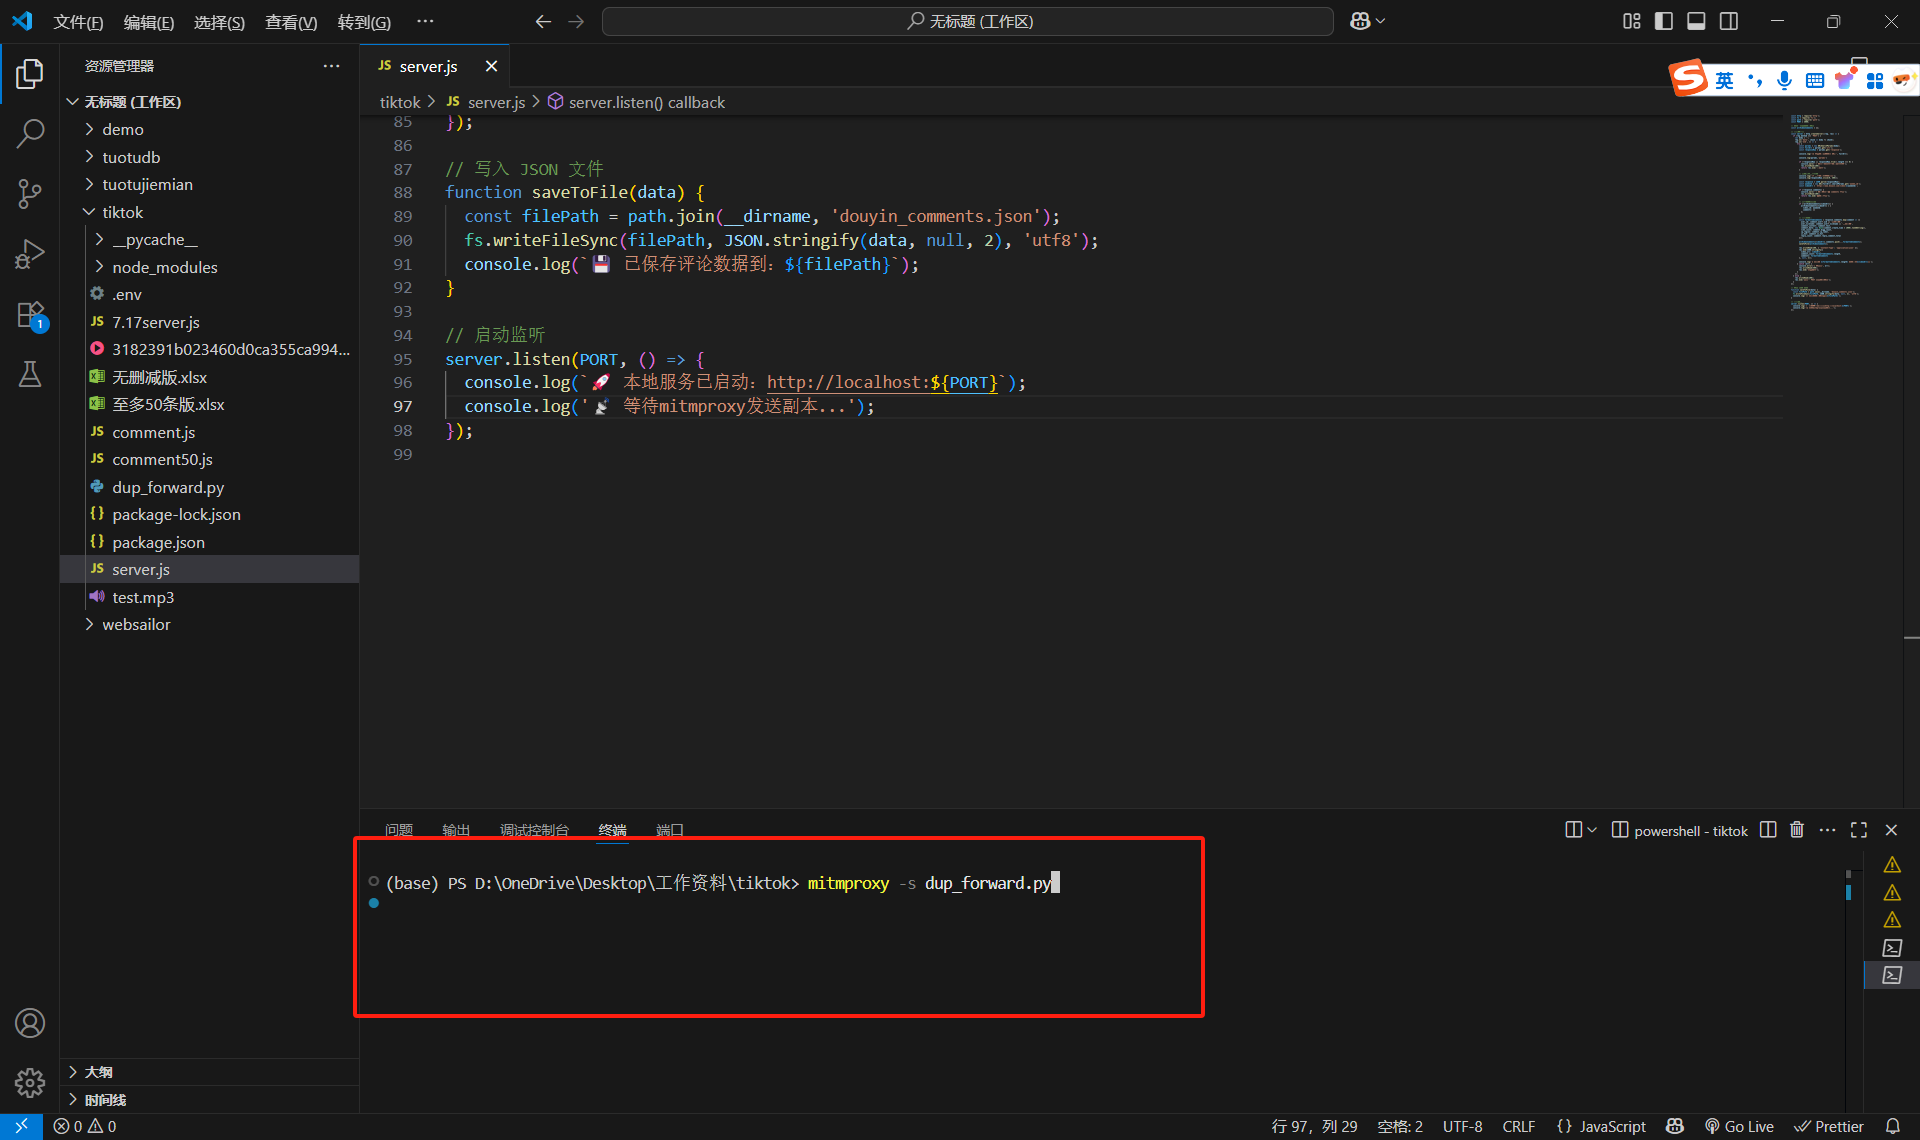Open the Source Control view
This screenshot has width=1920, height=1140.
click(x=30, y=194)
